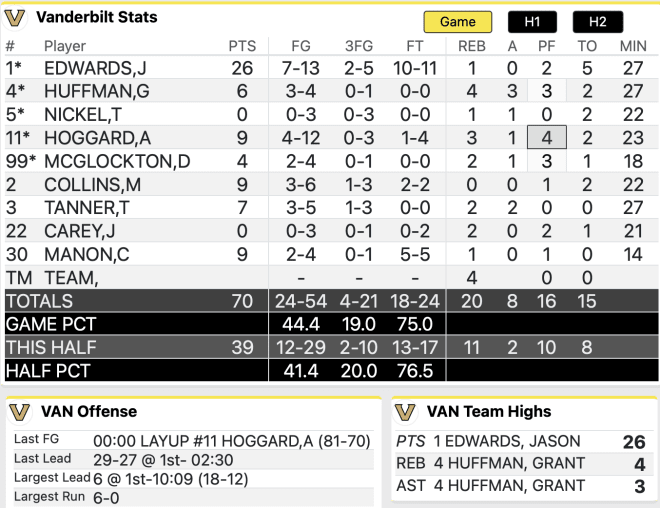Sort by the PTS column header
The image size is (660, 508).
[x=242, y=46]
